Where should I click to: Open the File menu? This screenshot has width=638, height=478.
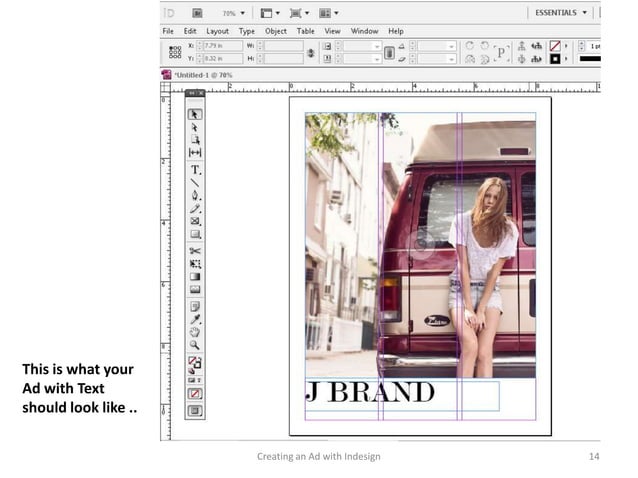(168, 31)
